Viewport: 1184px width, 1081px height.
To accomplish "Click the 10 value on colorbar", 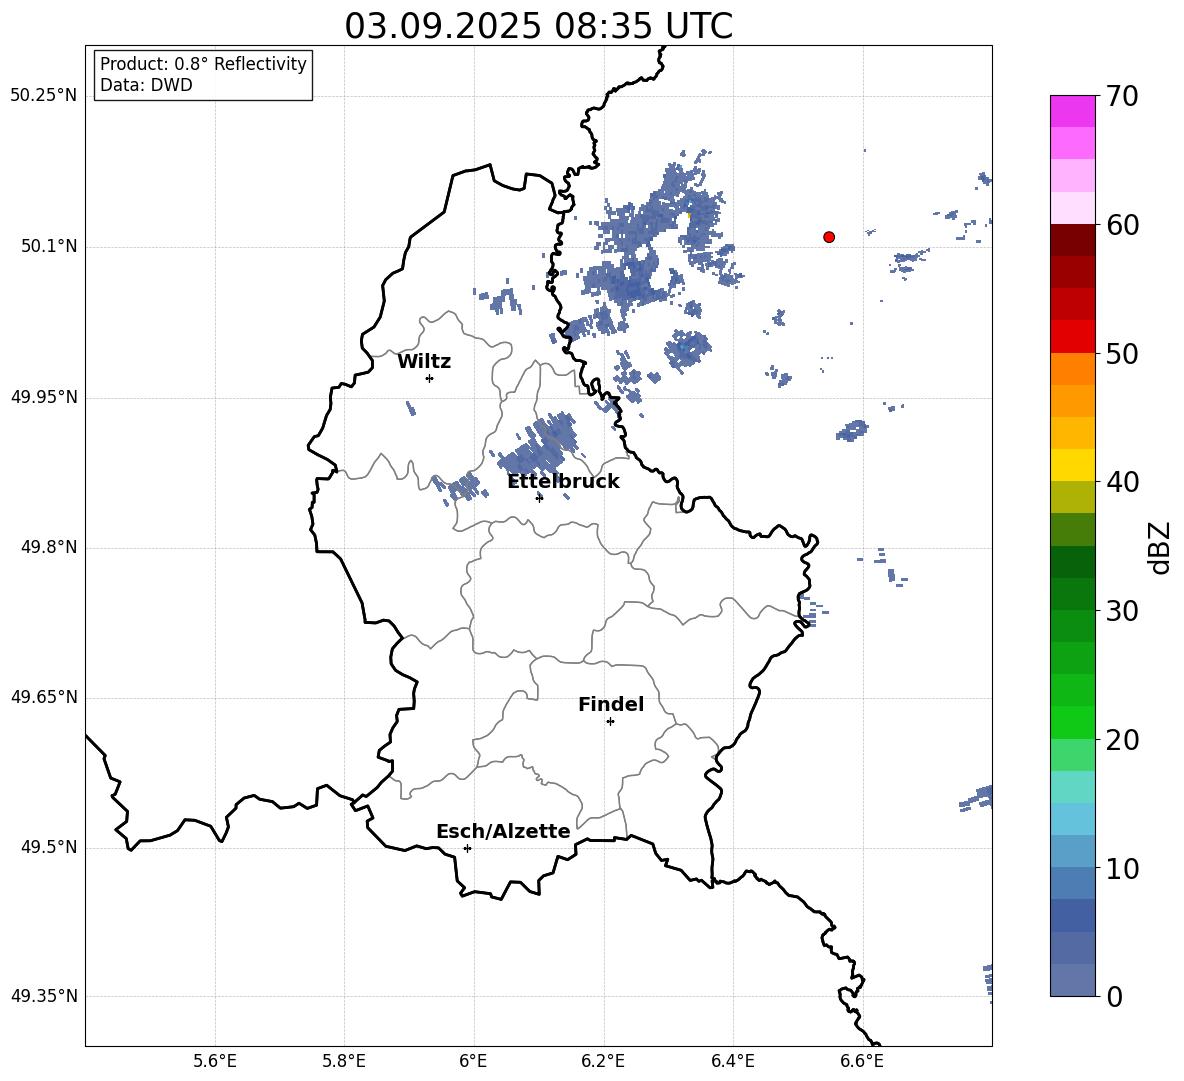I will (1123, 868).
